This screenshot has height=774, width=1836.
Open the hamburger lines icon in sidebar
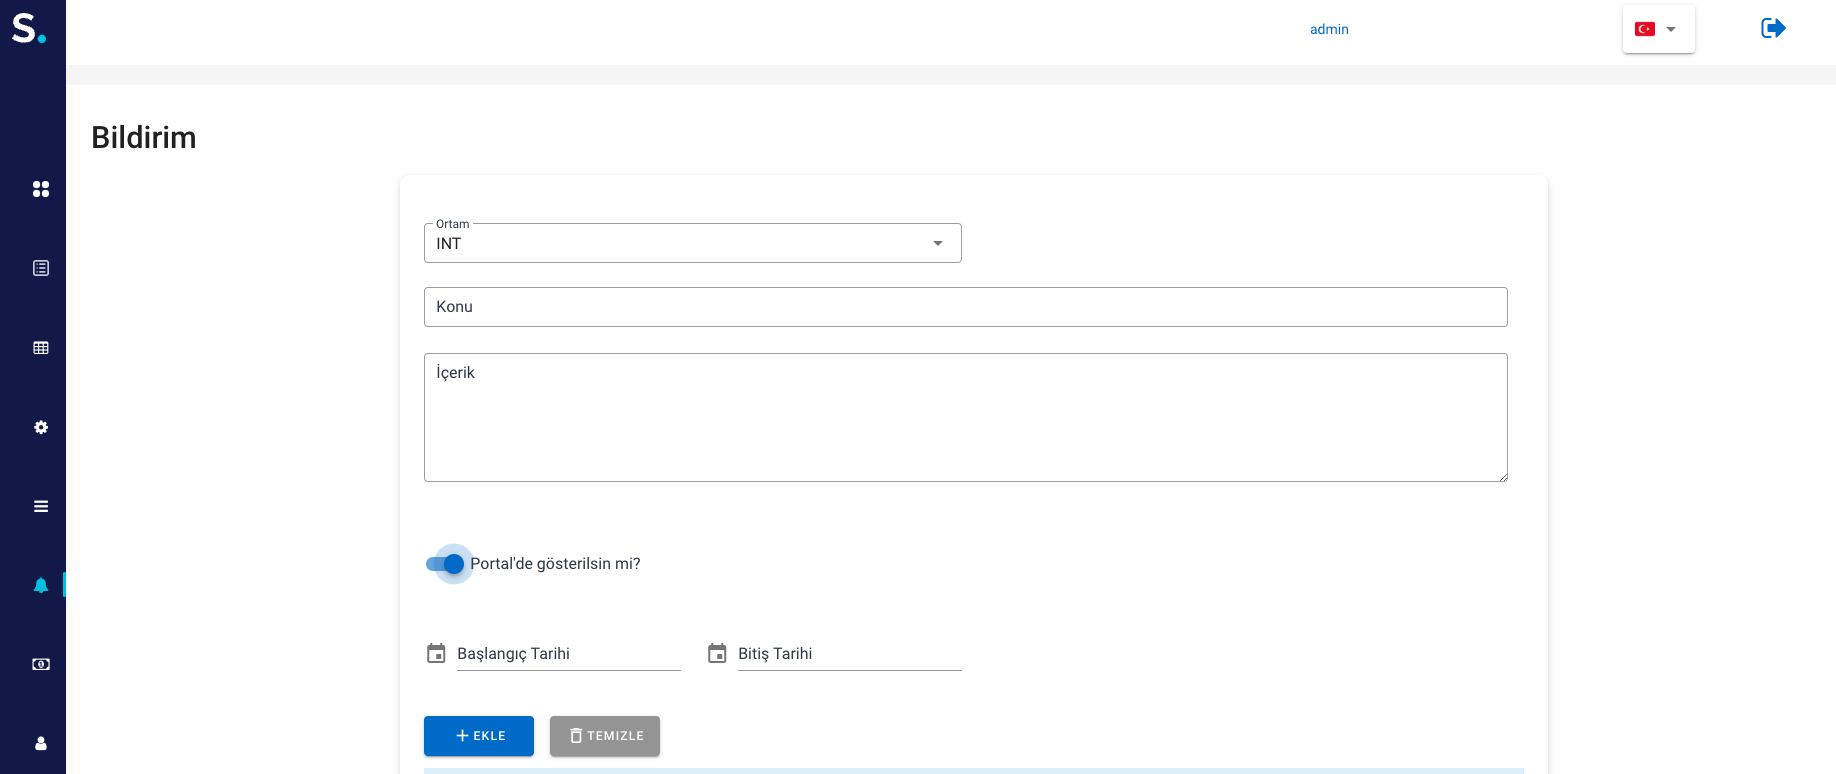[41, 506]
